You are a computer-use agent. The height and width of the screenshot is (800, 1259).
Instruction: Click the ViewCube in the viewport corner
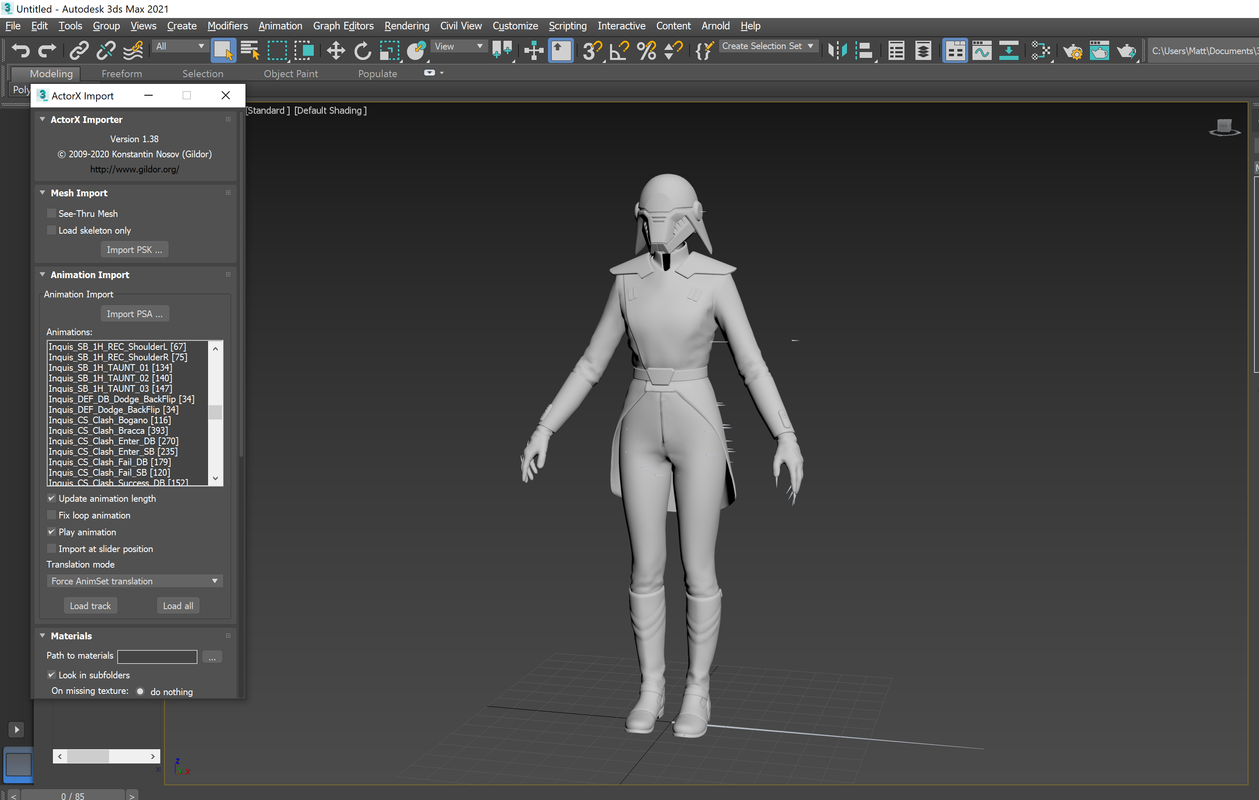[1225, 128]
